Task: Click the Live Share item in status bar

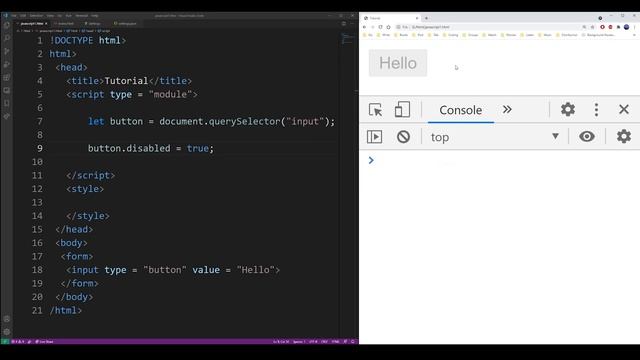Action: (x=44, y=342)
